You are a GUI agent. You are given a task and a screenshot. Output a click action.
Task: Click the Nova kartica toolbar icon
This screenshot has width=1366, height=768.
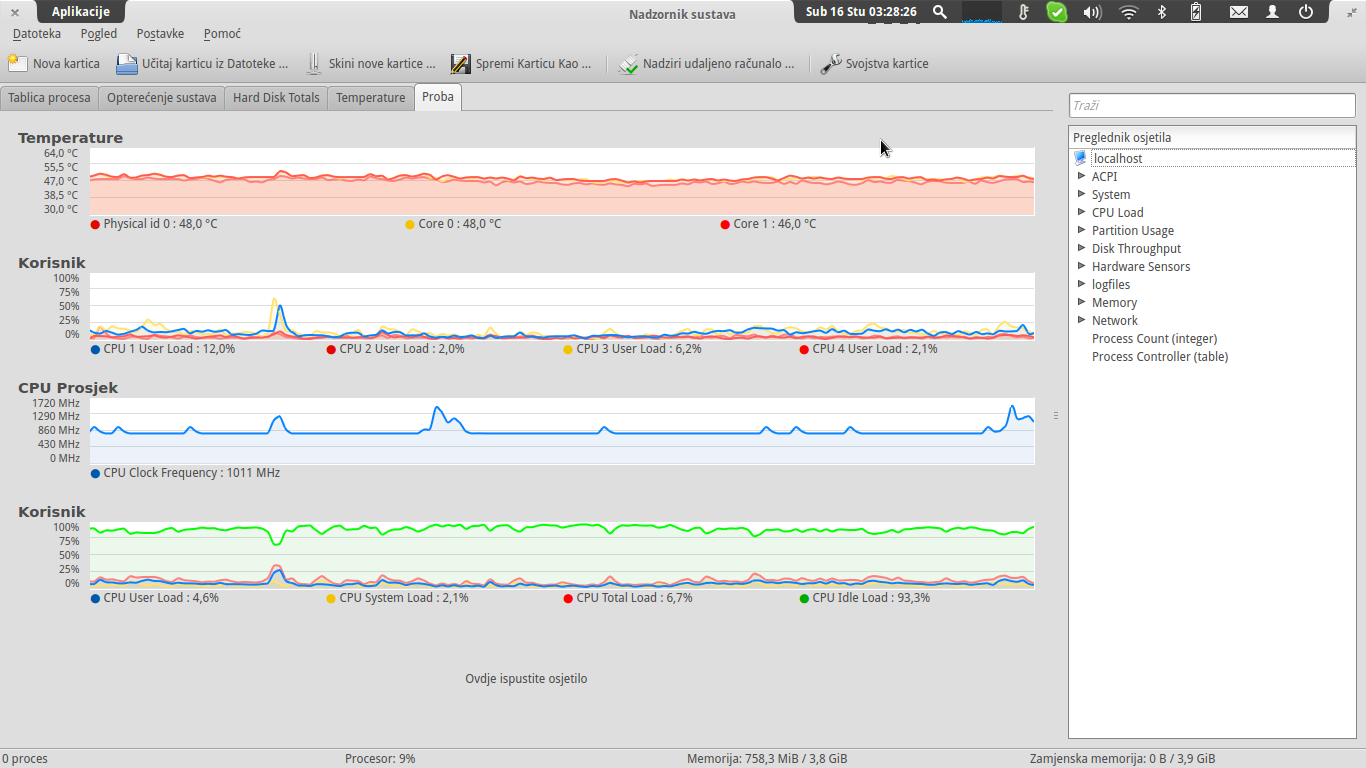18,64
